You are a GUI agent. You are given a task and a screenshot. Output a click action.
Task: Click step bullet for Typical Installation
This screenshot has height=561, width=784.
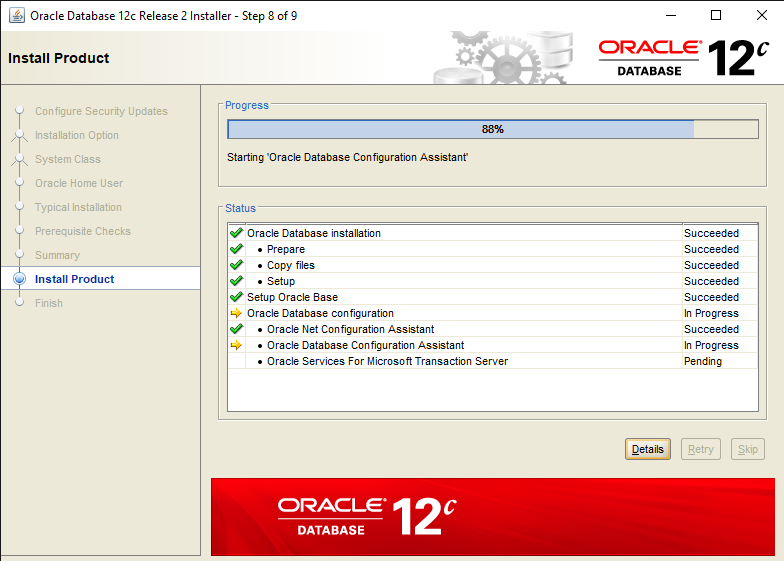[x=20, y=207]
